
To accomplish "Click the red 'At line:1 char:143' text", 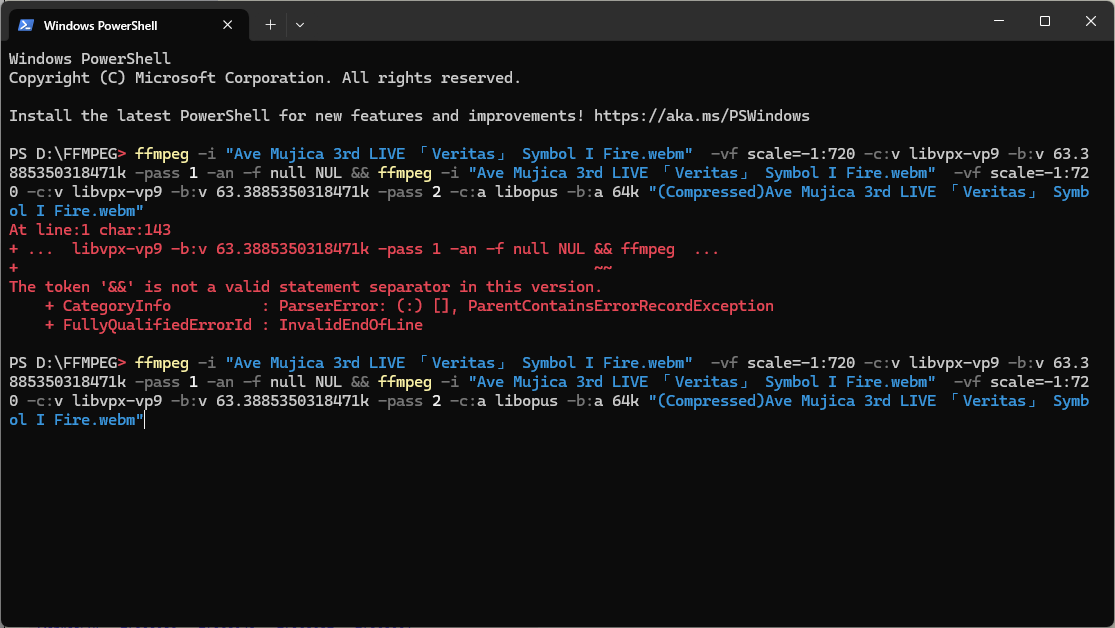I will click(x=90, y=230).
